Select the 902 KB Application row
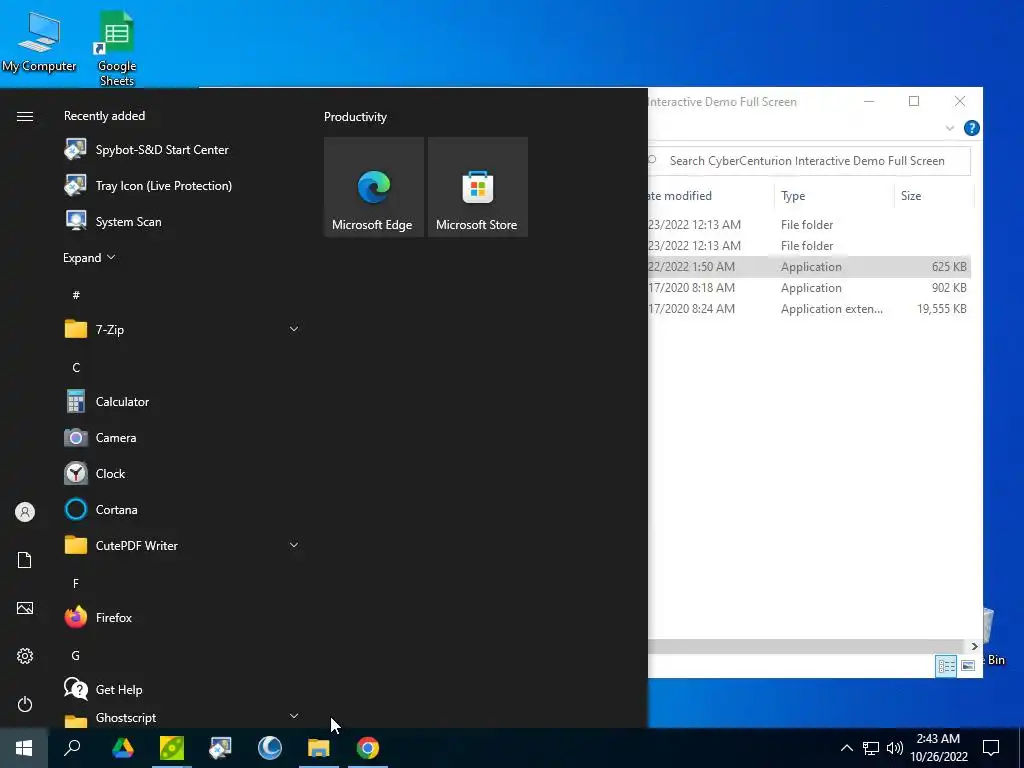1024x768 pixels. (808, 287)
